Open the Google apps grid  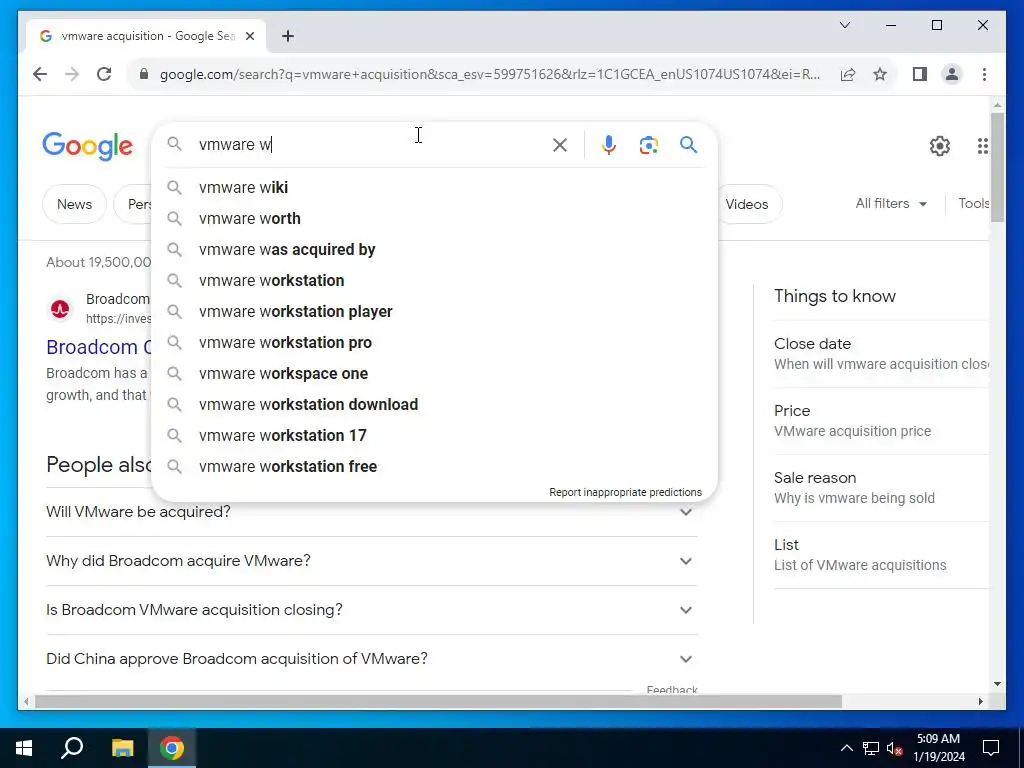point(982,146)
